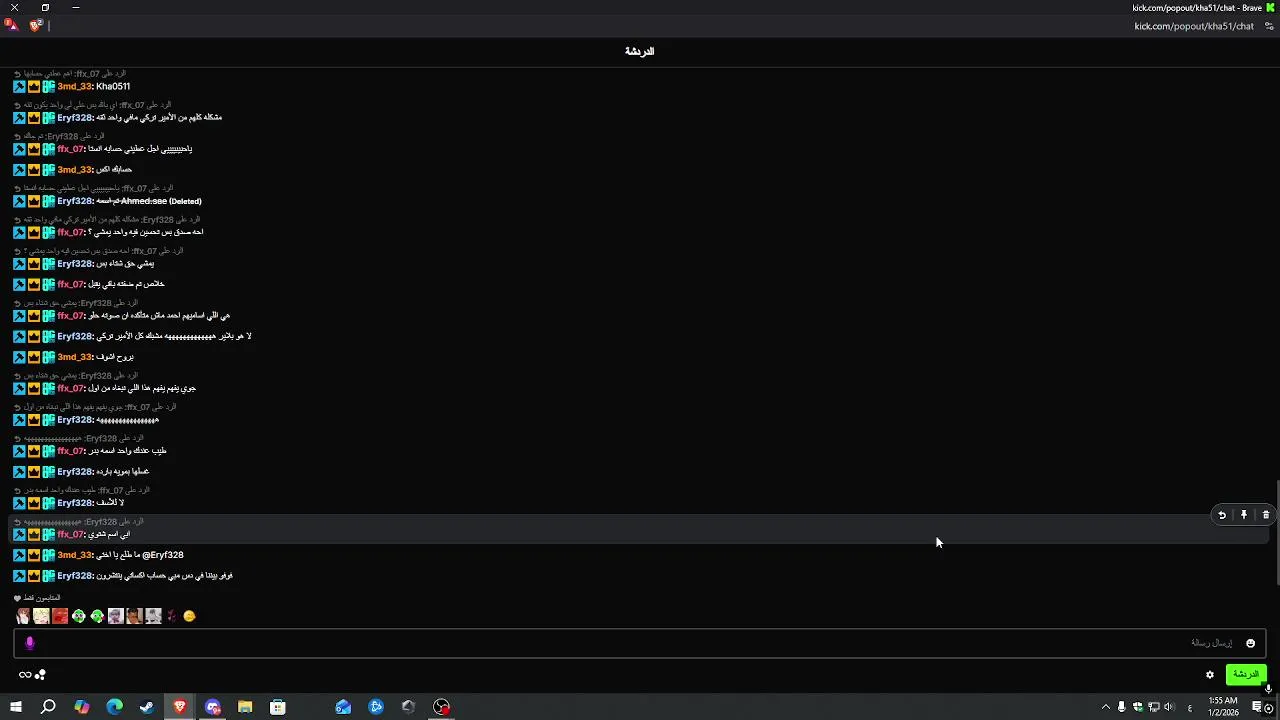
Task: Click the Kha0511 message text
Action: click(x=114, y=87)
